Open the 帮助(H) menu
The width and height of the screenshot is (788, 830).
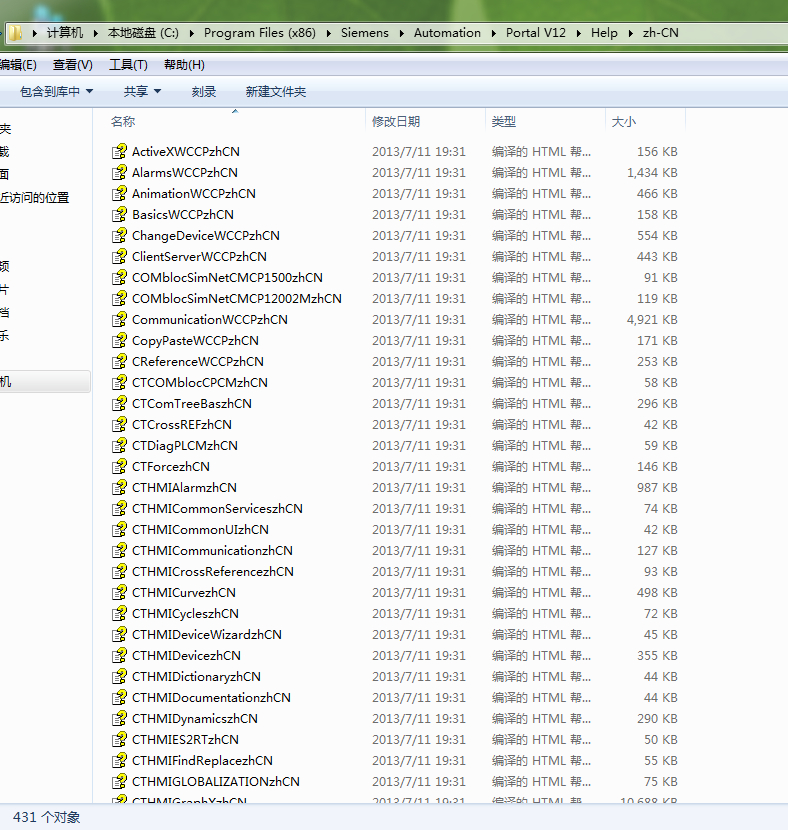pyautogui.click(x=184, y=65)
